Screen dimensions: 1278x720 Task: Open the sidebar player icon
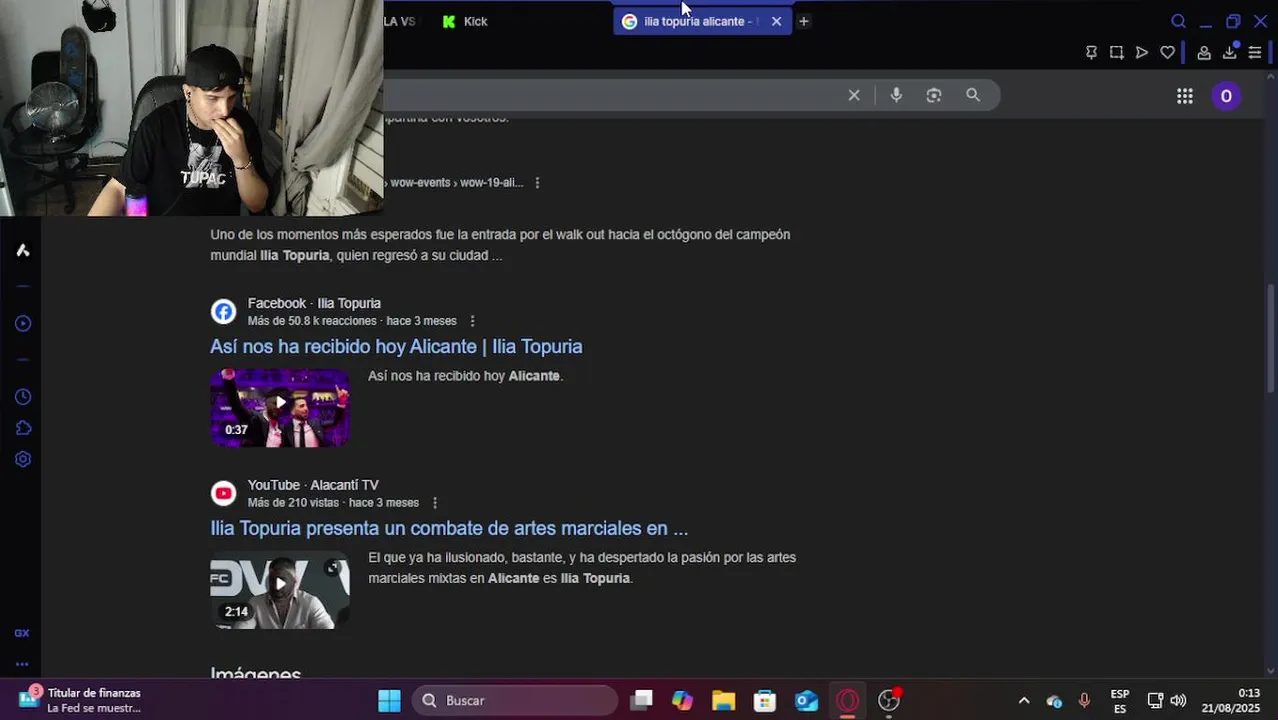pyautogui.click(x=22, y=323)
